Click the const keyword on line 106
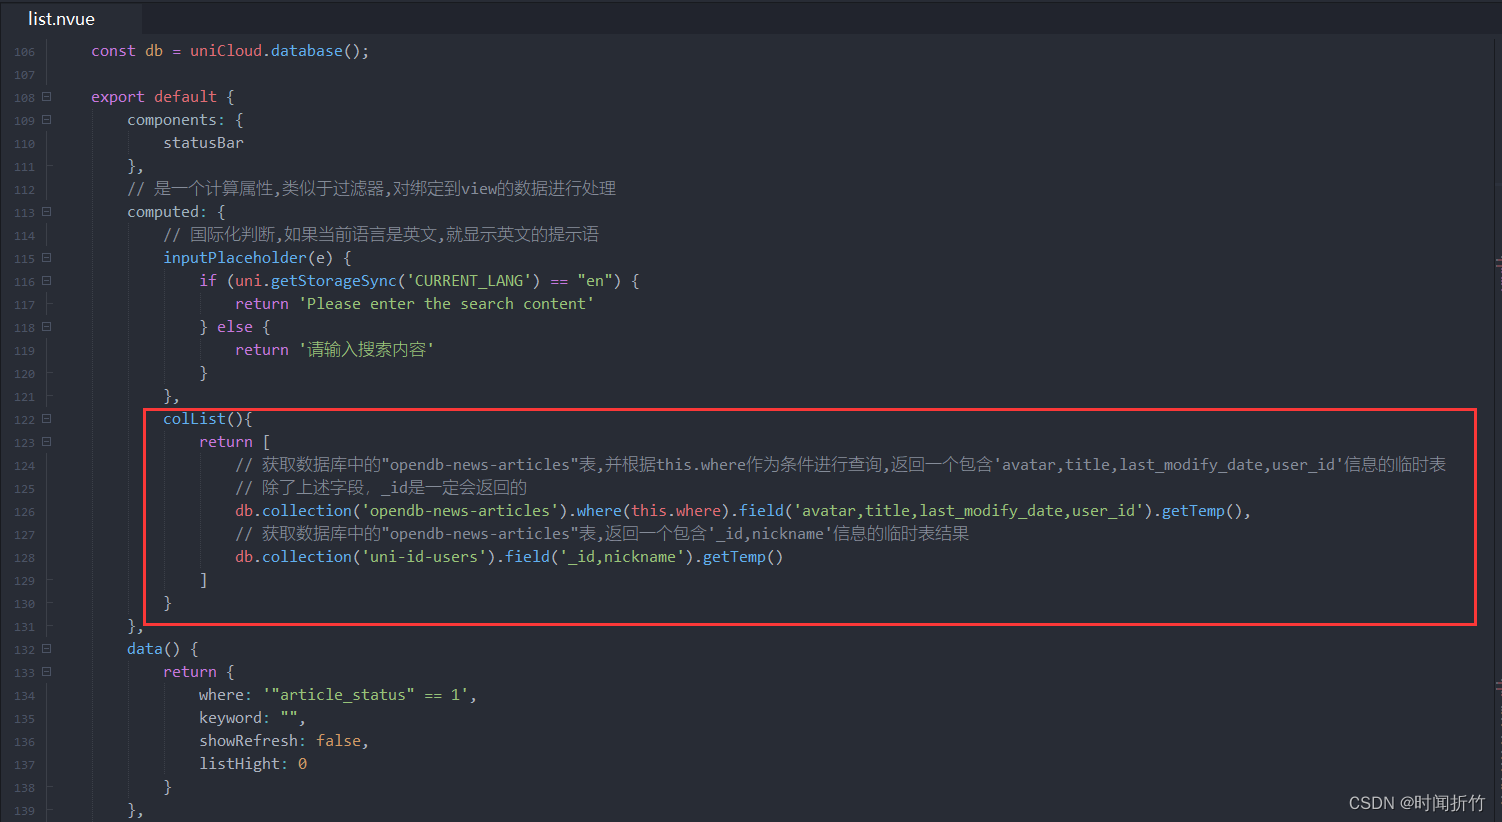 pos(113,51)
